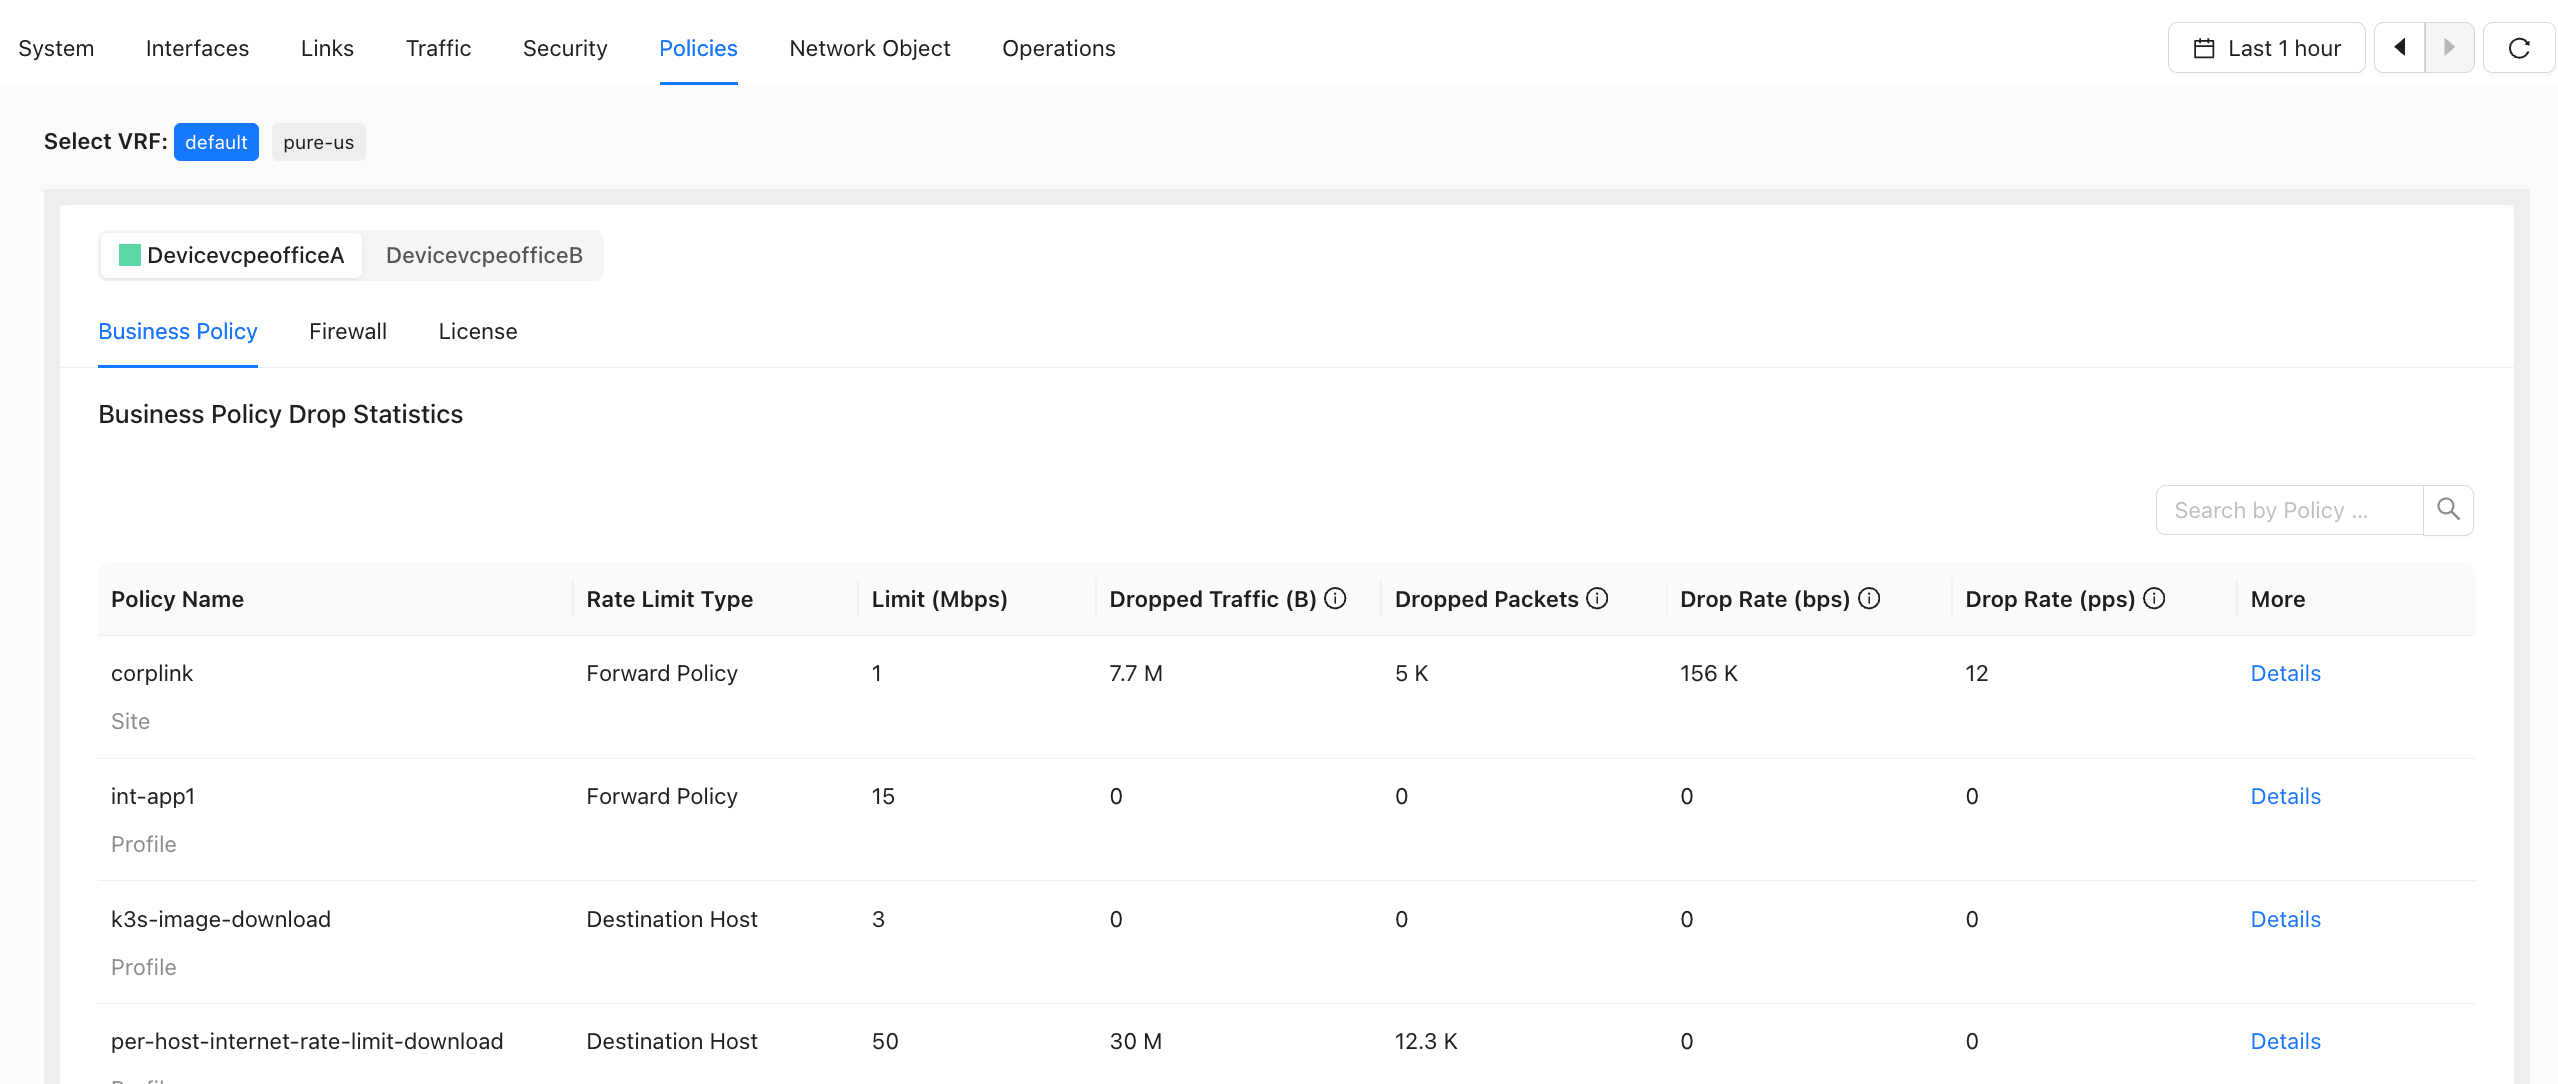
Task: Open the Firewall tab
Action: [x=348, y=331]
